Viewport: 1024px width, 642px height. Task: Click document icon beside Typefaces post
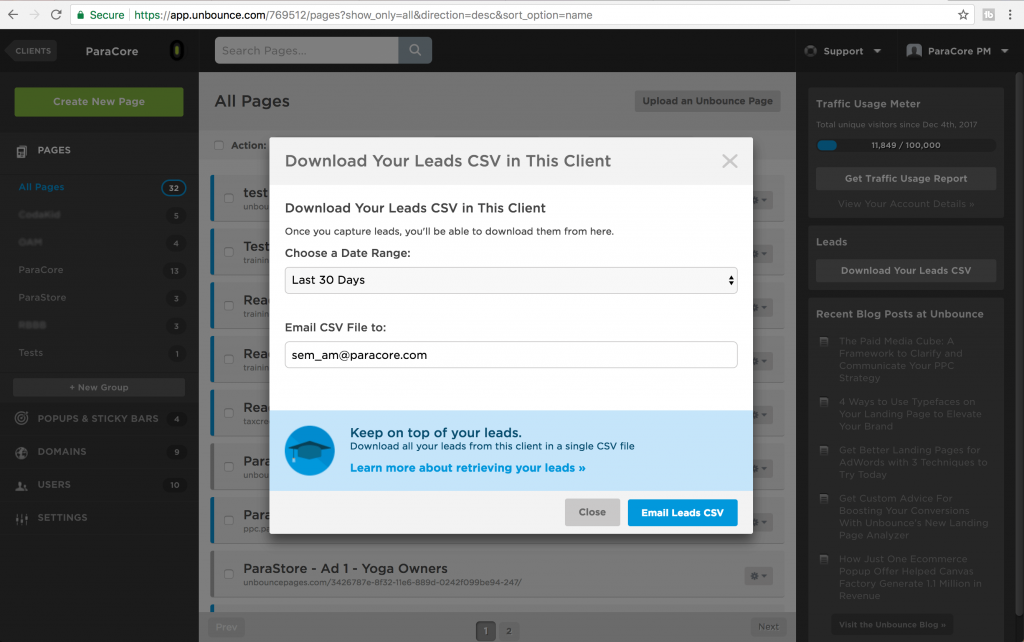pos(824,402)
